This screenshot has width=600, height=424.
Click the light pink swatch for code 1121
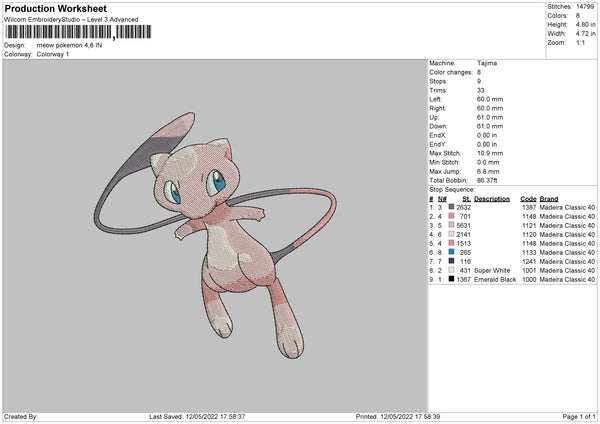click(x=451, y=225)
